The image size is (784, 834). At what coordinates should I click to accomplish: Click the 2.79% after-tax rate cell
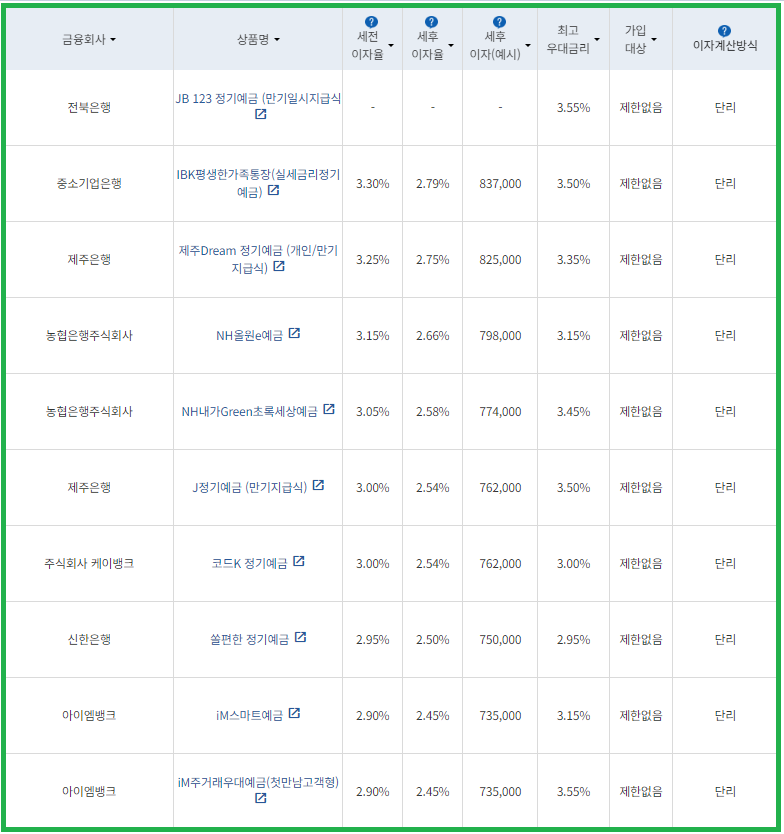coord(432,184)
